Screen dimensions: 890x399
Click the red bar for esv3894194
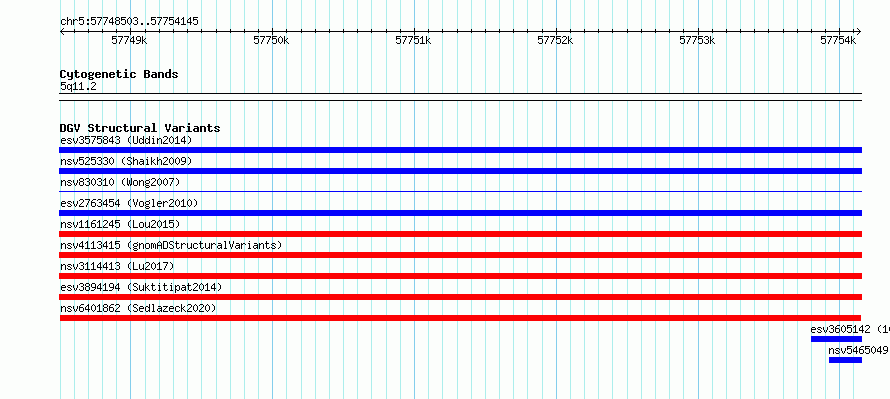pyautogui.click(x=461, y=297)
